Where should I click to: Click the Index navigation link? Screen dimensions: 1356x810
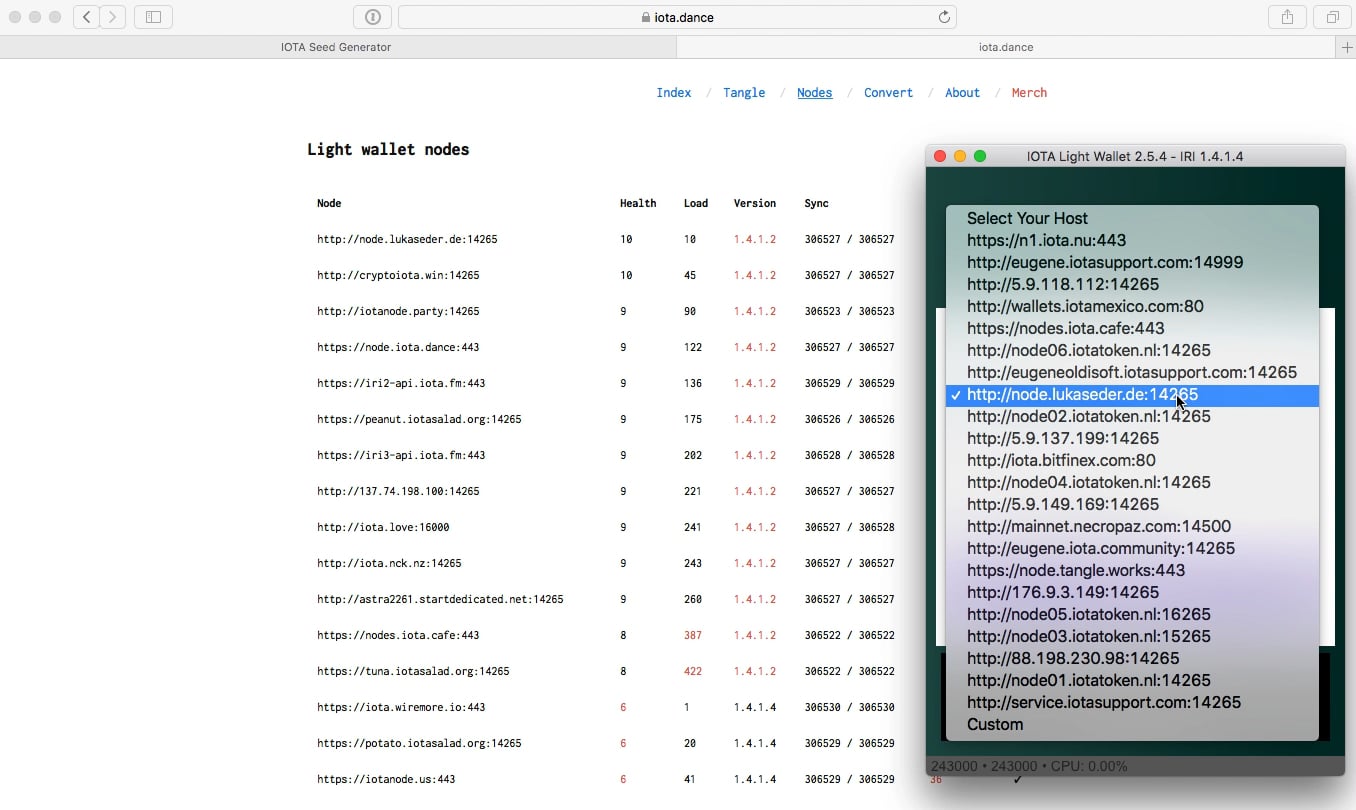click(673, 93)
